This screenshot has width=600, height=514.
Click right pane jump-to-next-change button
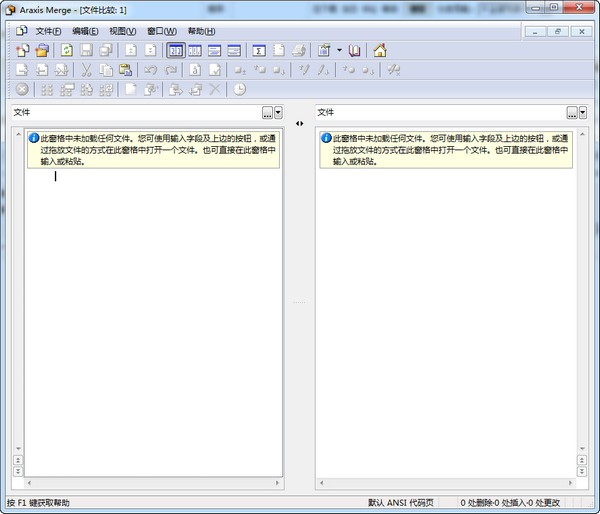tap(582, 471)
